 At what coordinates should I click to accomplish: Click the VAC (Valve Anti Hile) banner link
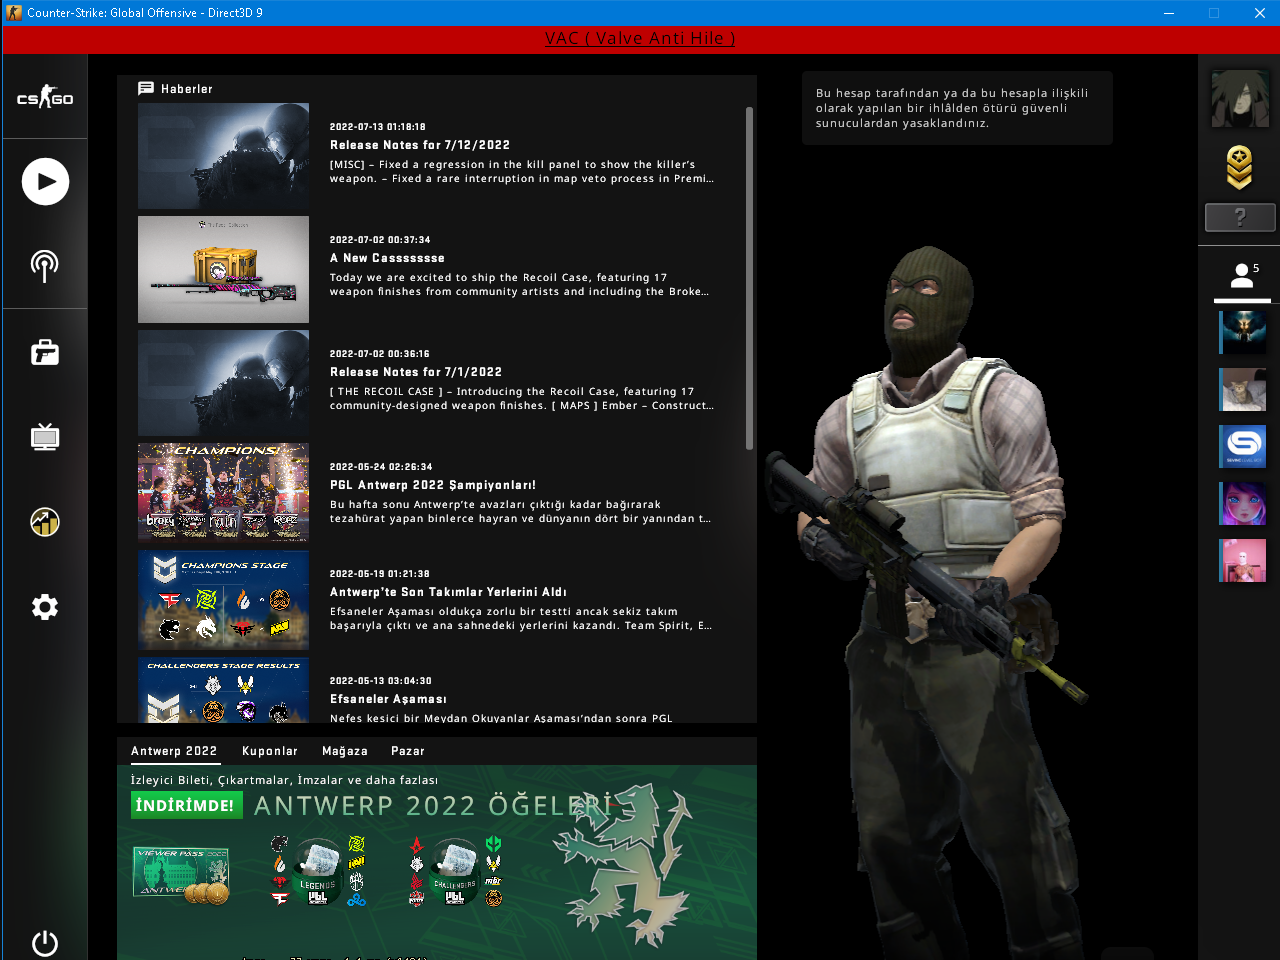(x=640, y=38)
